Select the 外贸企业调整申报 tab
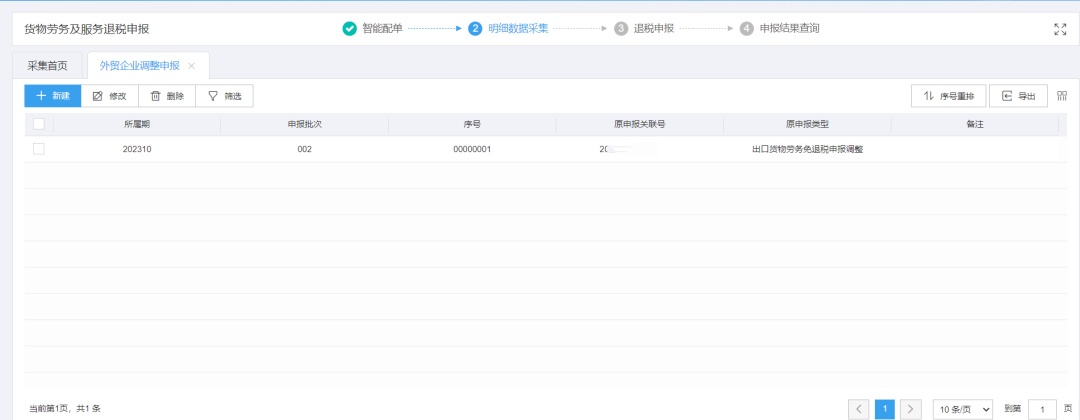The height and width of the screenshot is (420, 1080). point(139,66)
